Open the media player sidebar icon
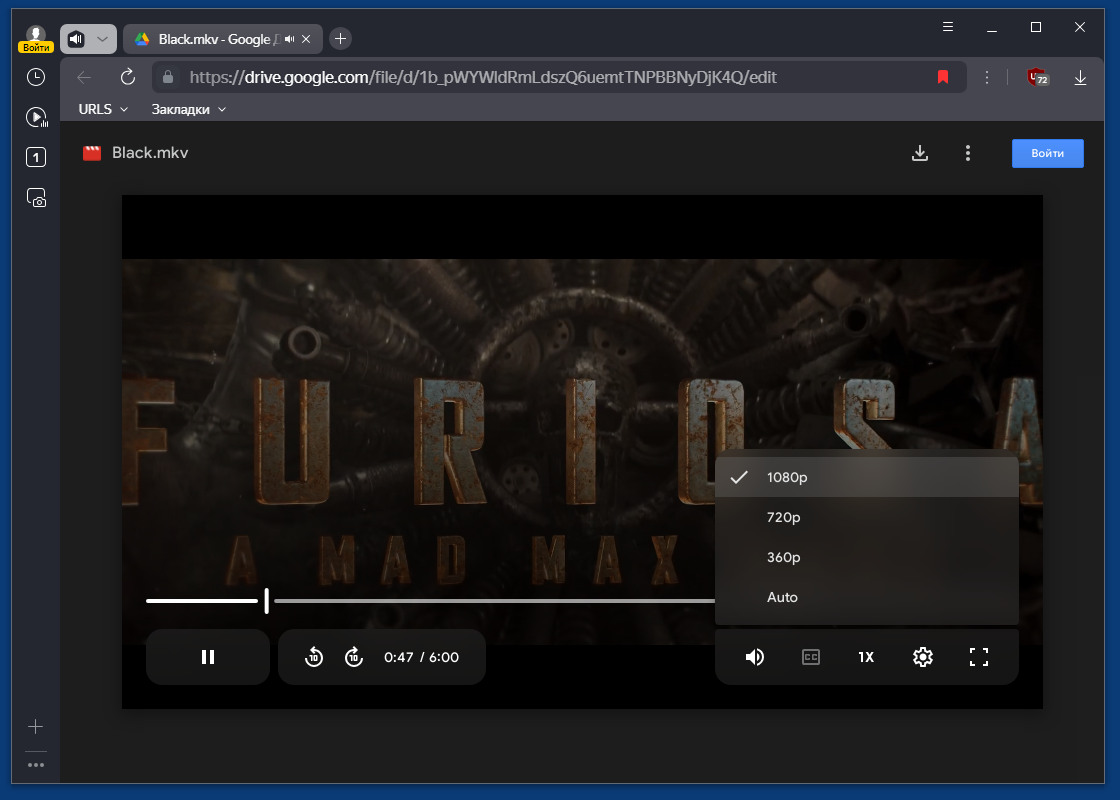This screenshot has width=1120, height=800. (x=36, y=117)
